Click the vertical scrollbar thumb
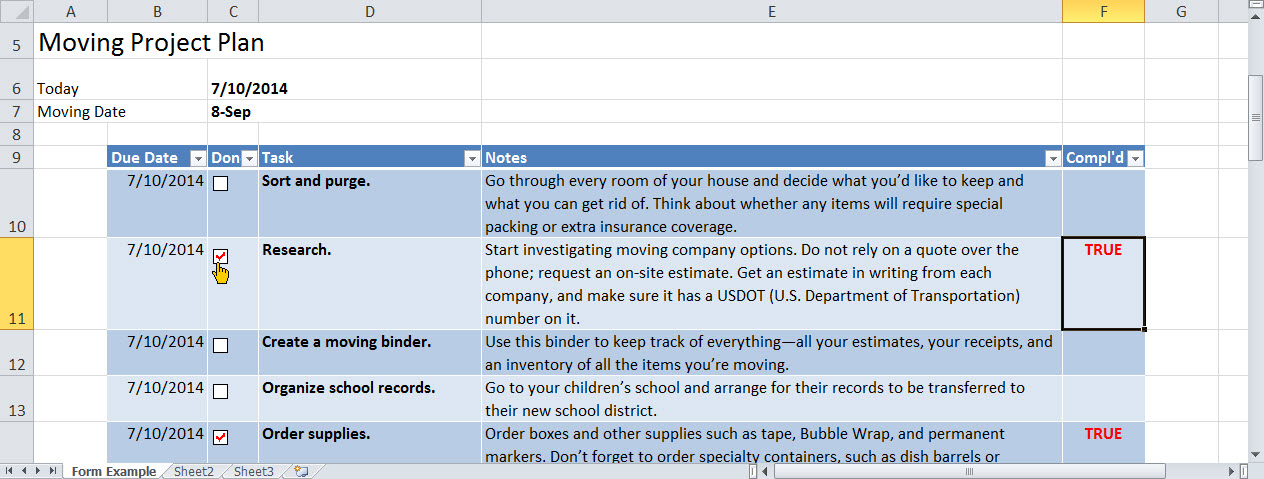Viewport: 1264px width, 479px height. point(1256,117)
